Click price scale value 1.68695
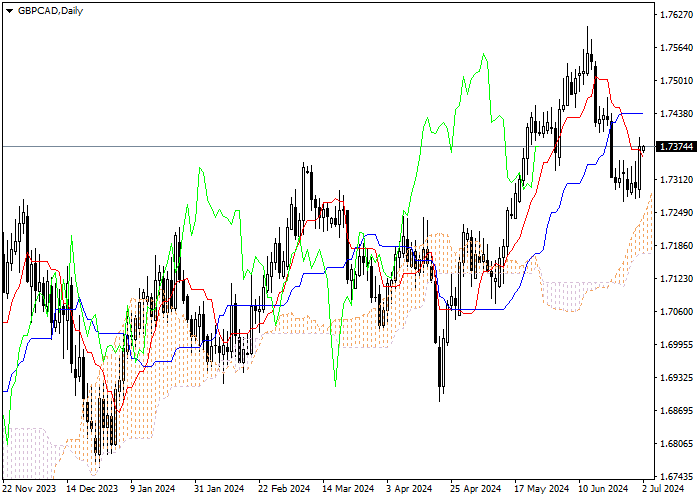This screenshot has height=500, width=700. pyautogui.click(x=677, y=411)
